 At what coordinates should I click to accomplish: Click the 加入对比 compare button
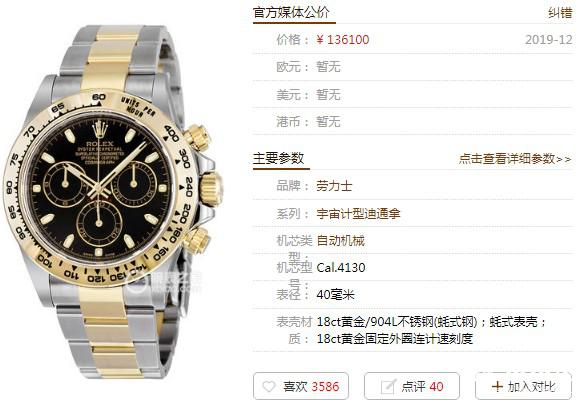(x=523, y=386)
